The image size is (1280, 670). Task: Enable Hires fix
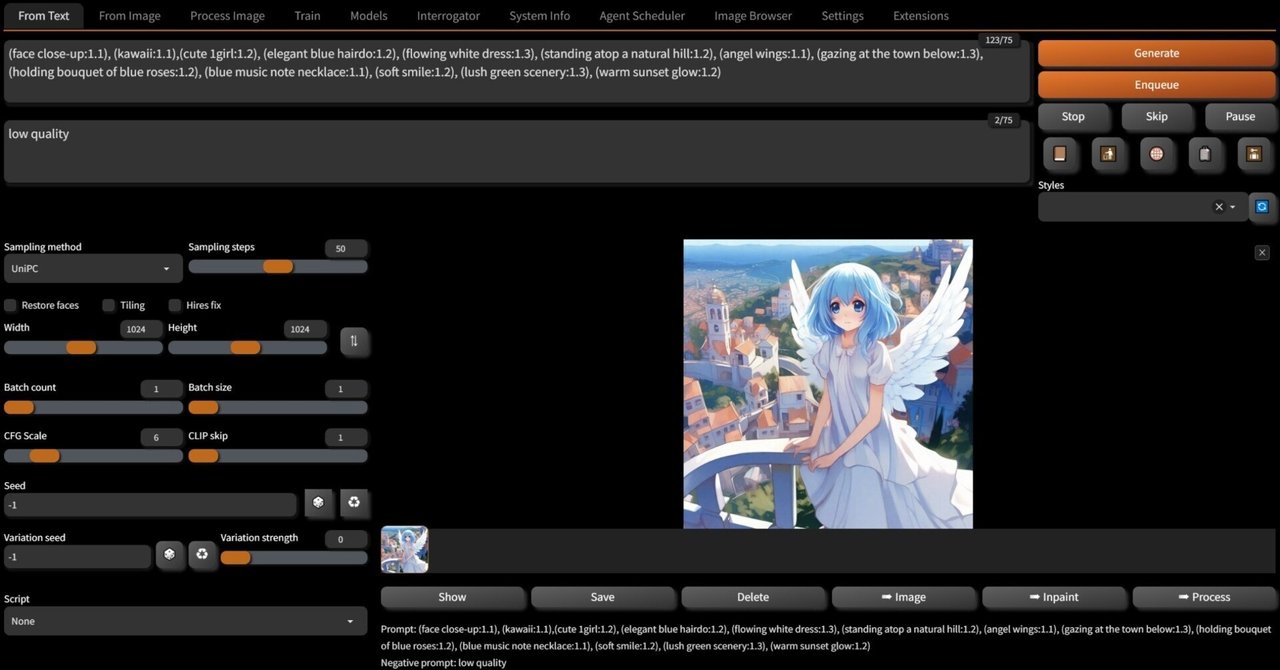(175, 305)
